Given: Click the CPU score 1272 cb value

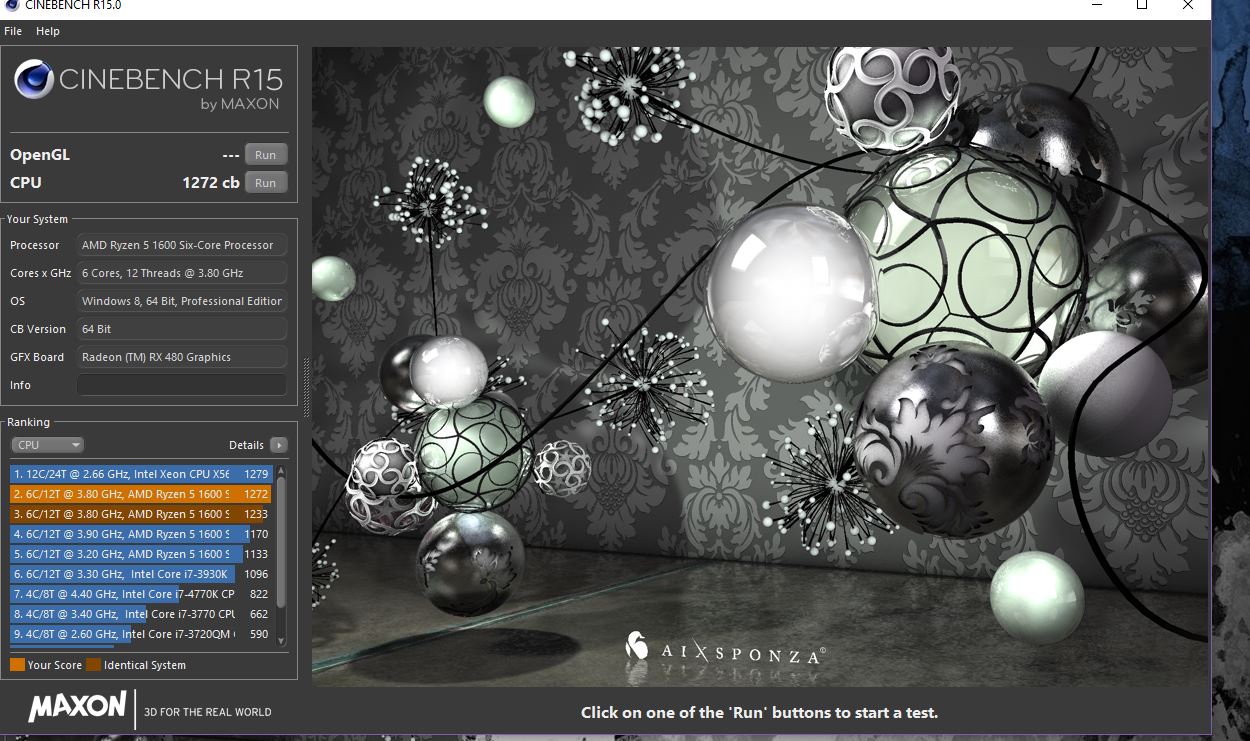Looking at the screenshot, I should click(x=211, y=183).
